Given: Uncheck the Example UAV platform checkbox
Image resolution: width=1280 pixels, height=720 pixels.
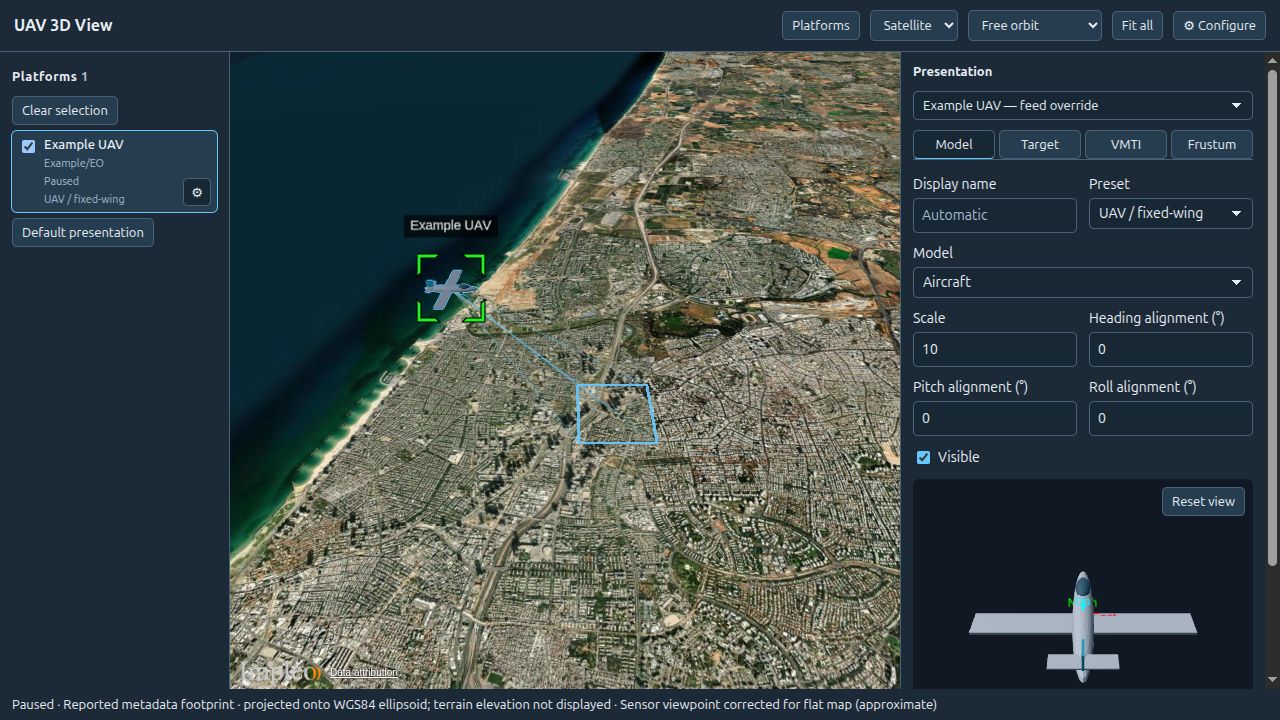Looking at the screenshot, I should point(28,146).
